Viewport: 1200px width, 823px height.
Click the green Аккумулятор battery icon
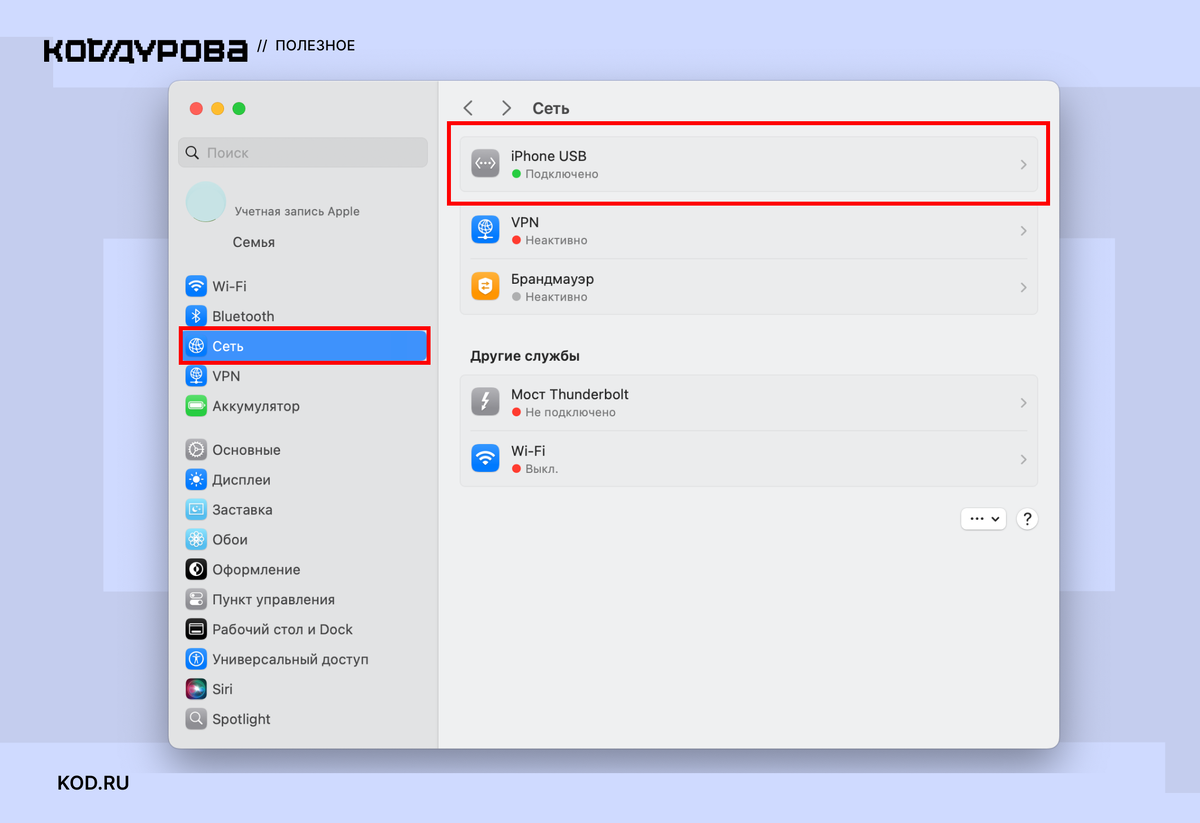196,406
